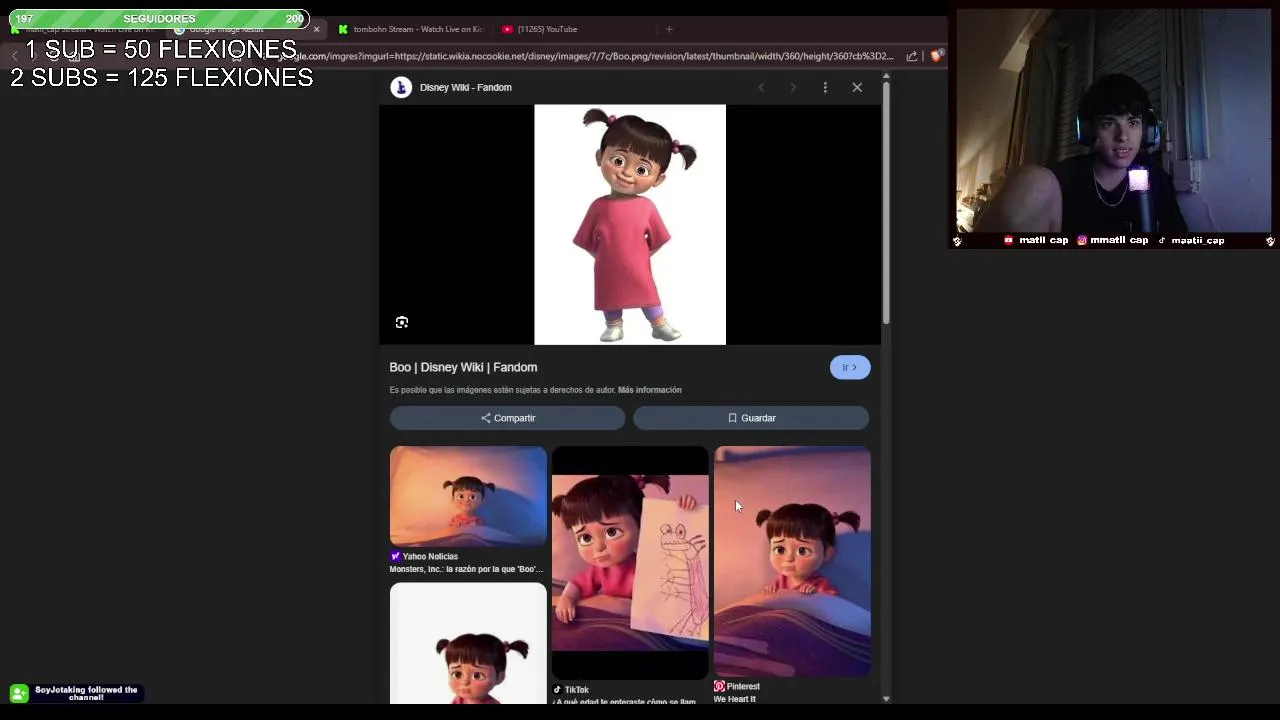The image size is (1280, 720).
Task: Open the sad Boo thumbnail on white background
Action: pos(468,644)
